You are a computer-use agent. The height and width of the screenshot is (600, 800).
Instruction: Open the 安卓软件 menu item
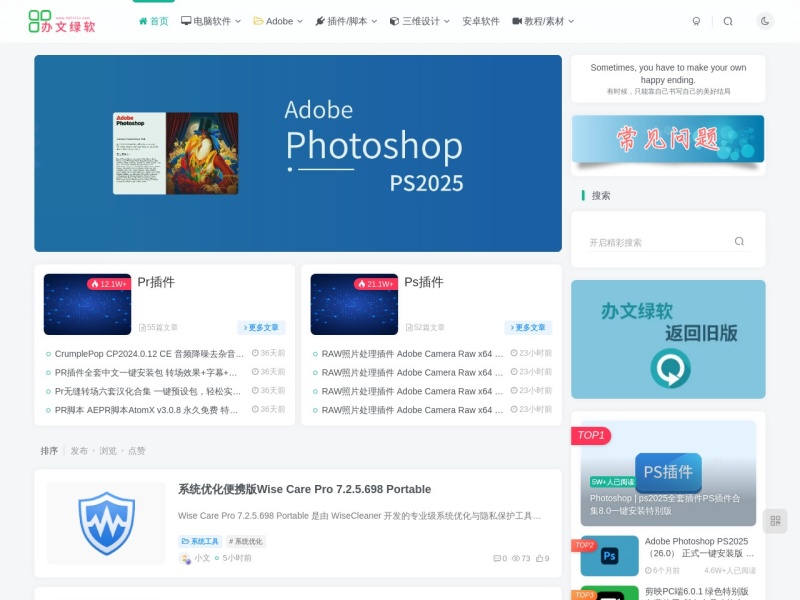click(x=481, y=21)
